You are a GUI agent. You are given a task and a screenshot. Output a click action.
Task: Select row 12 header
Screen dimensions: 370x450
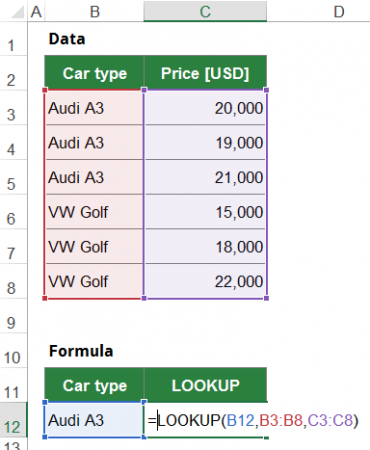13,420
